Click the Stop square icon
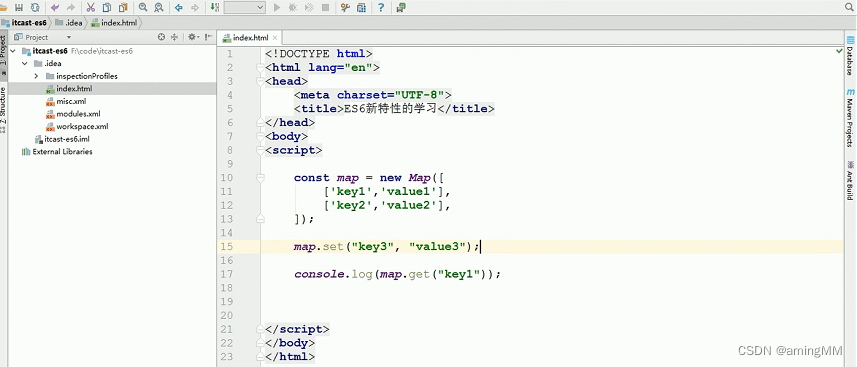The image size is (857, 367). [x=325, y=8]
